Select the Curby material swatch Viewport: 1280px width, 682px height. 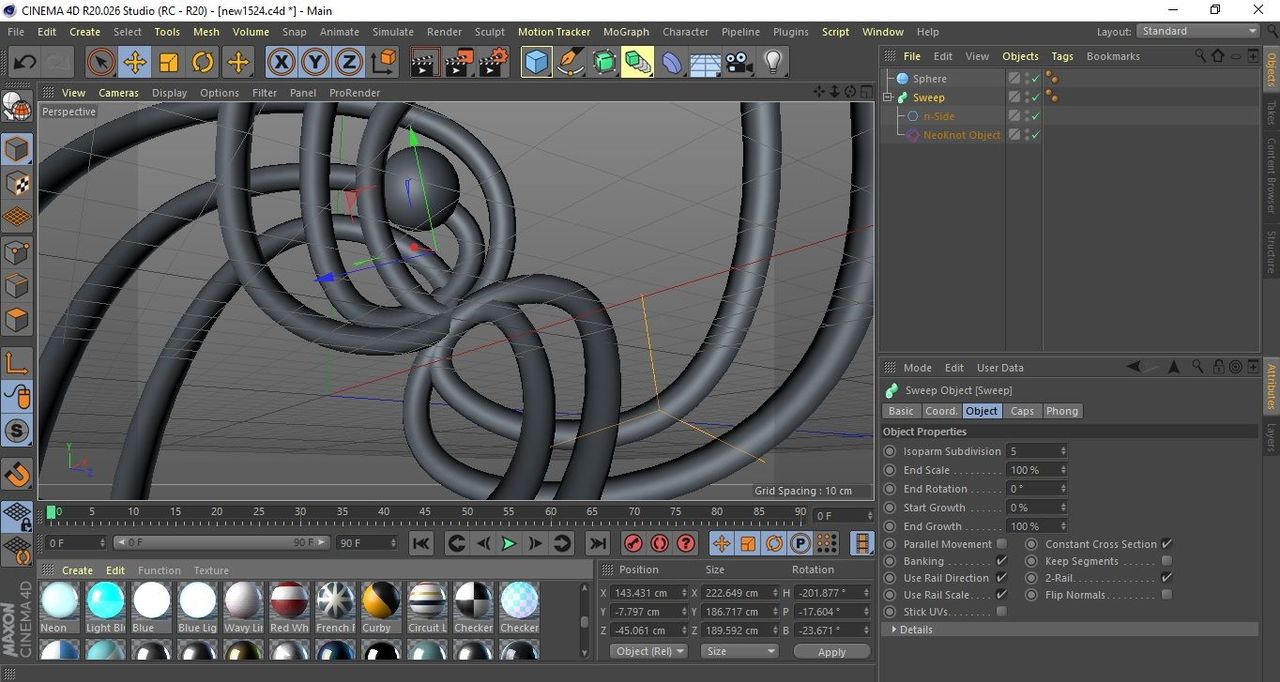pos(381,601)
